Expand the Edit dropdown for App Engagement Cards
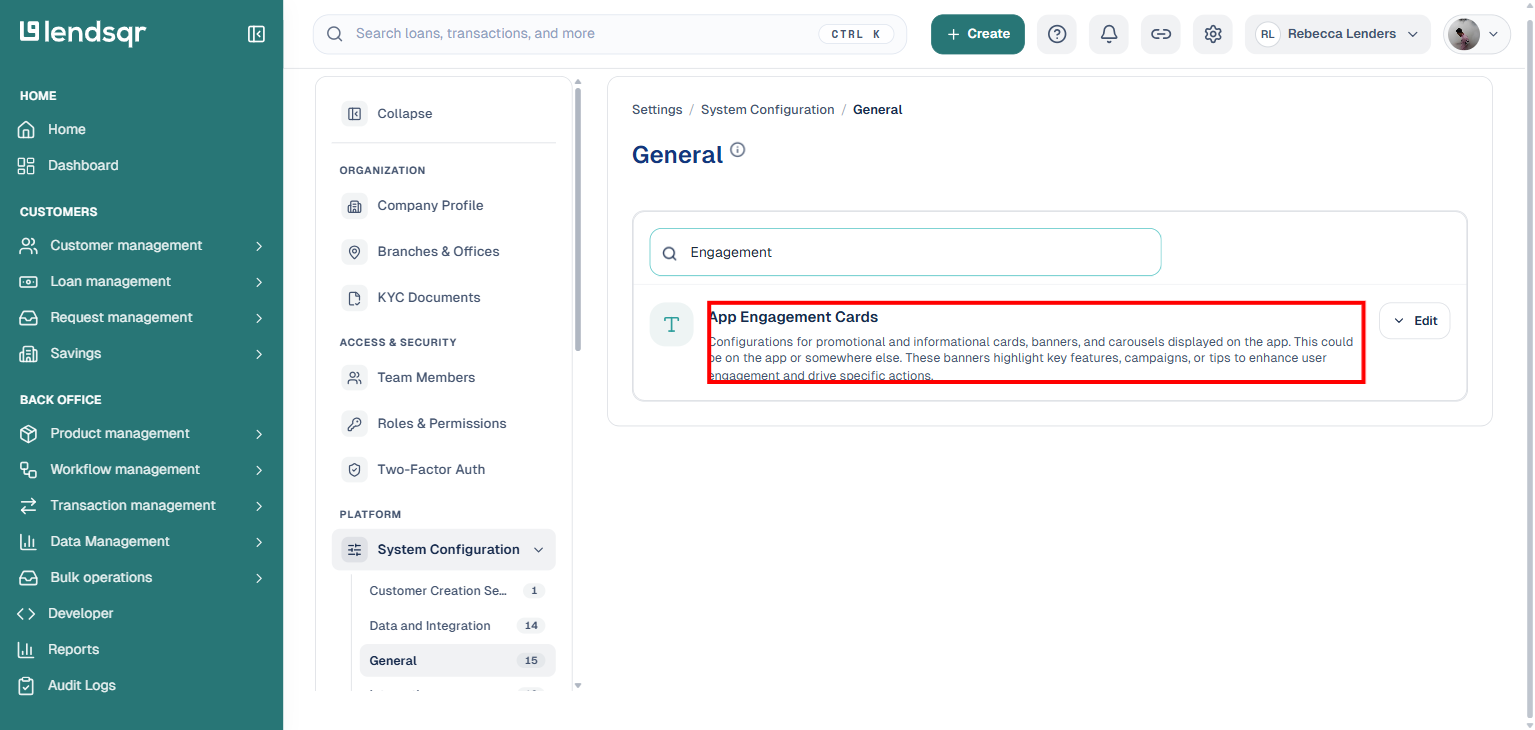Viewport: 1535px width, 730px height. click(x=1414, y=321)
